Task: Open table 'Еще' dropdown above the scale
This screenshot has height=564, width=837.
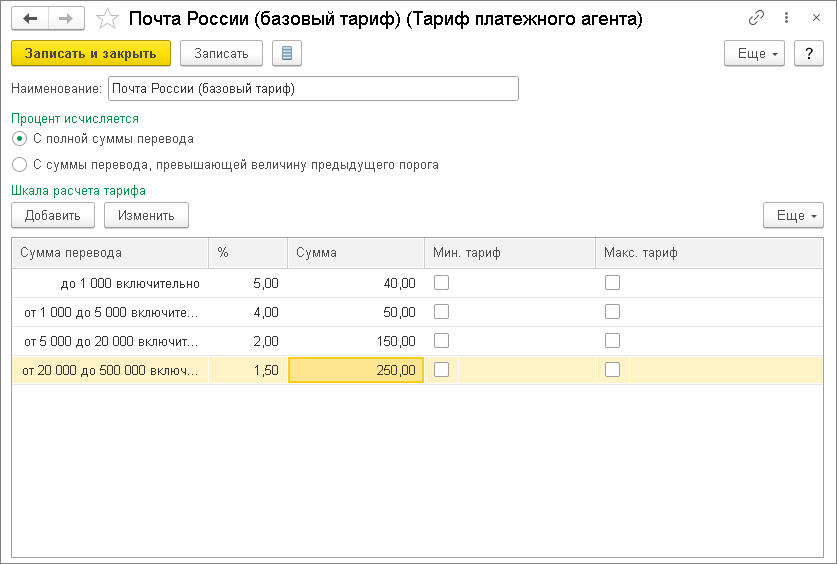Action: (792, 215)
